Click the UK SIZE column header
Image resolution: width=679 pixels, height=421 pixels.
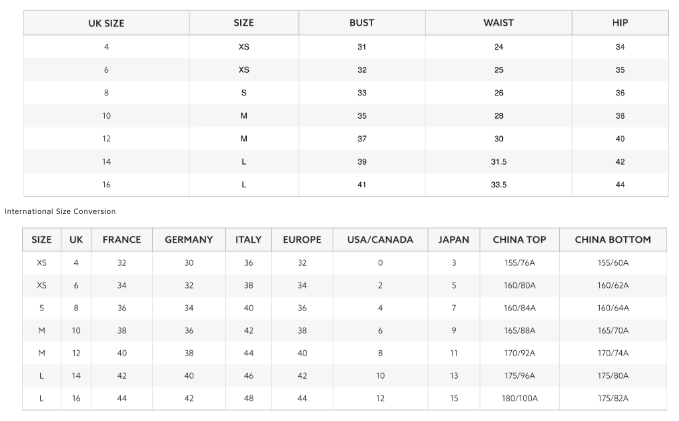(106, 22)
